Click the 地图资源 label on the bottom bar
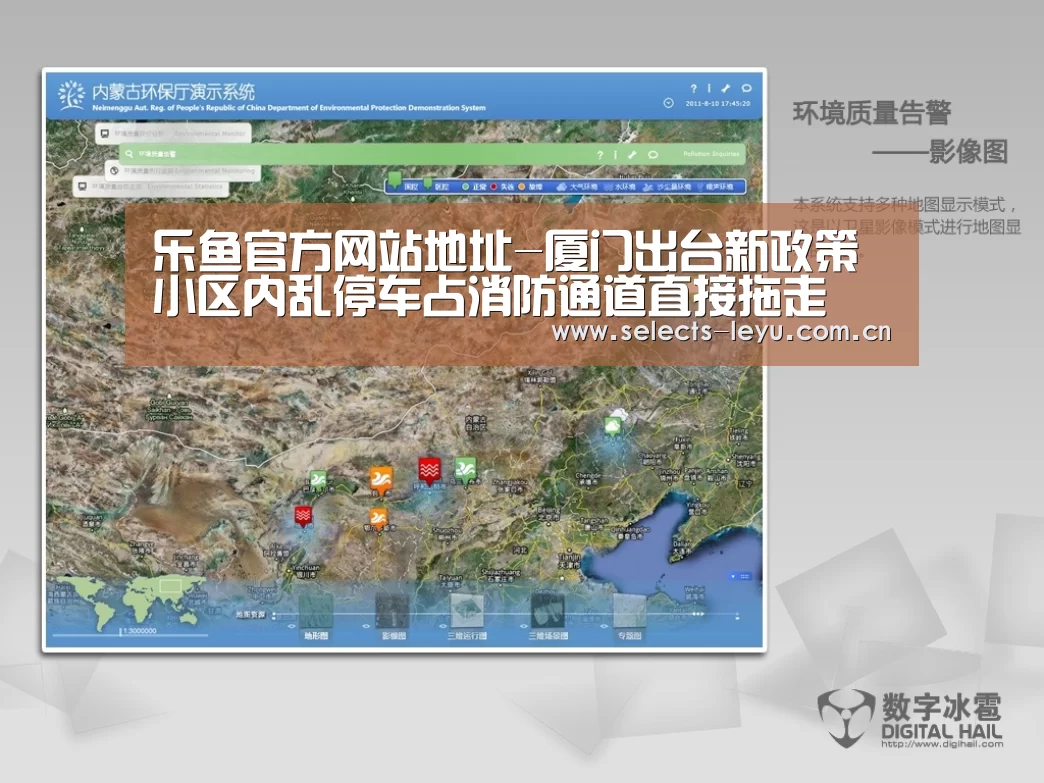This screenshot has width=1044, height=783. pyautogui.click(x=250, y=615)
